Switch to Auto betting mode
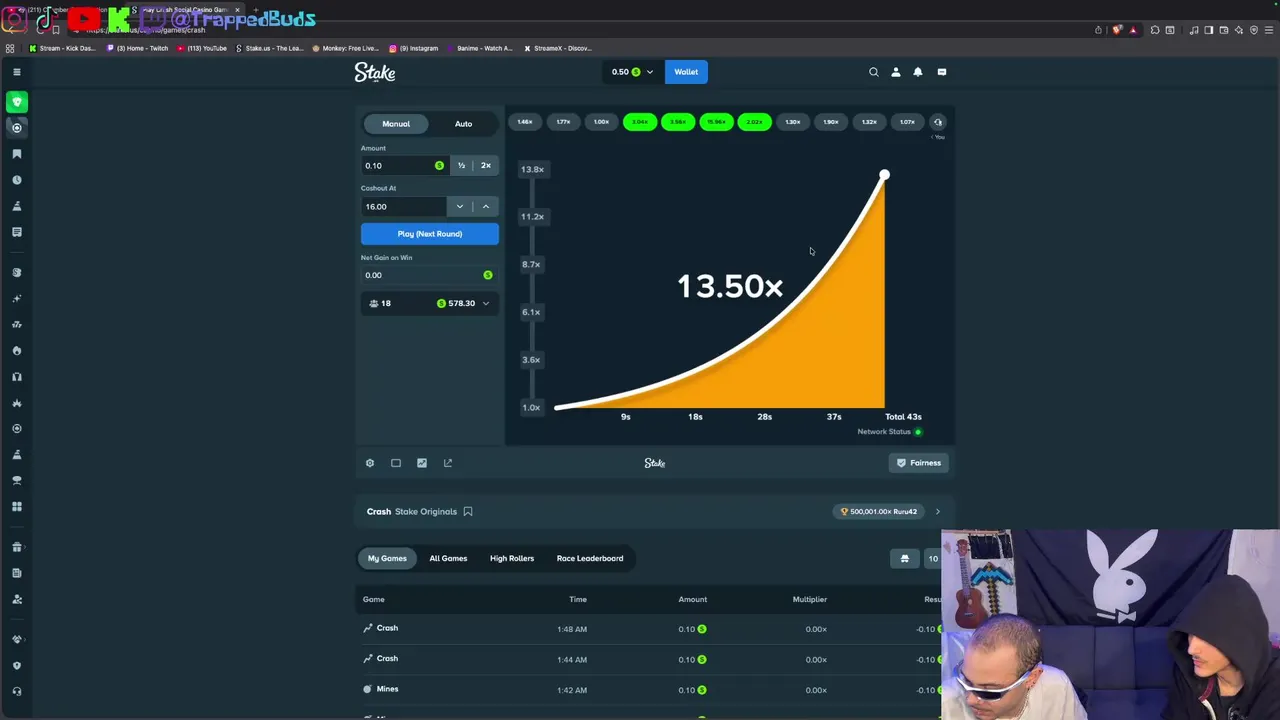1280x720 pixels. click(x=464, y=124)
